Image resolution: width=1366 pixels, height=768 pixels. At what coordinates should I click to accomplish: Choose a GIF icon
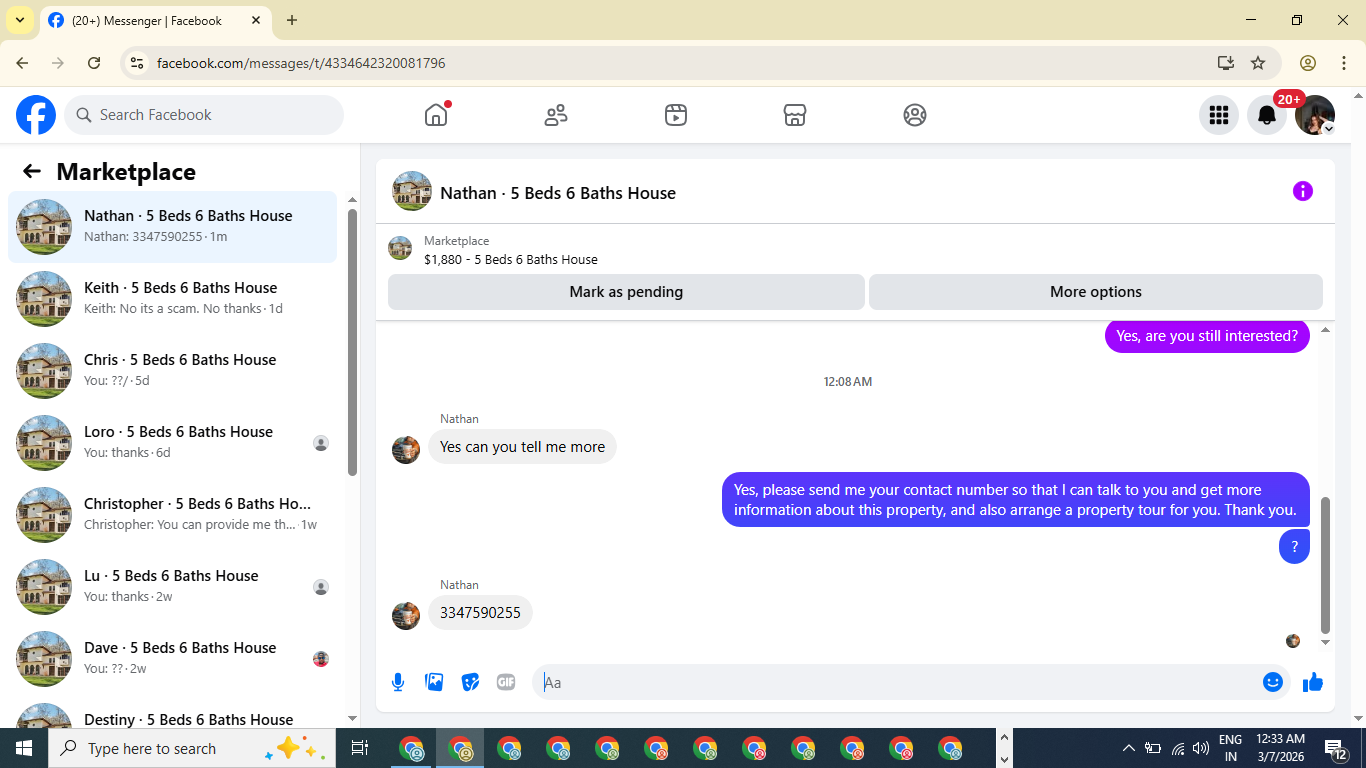506,682
